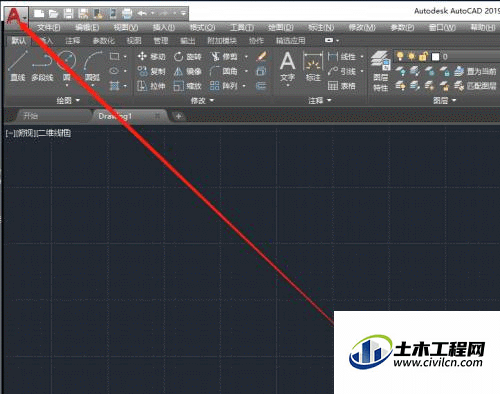This screenshot has height=394, width=500.
Task: Open the 编辑(E) menu
Action: click(x=87, y=28)
